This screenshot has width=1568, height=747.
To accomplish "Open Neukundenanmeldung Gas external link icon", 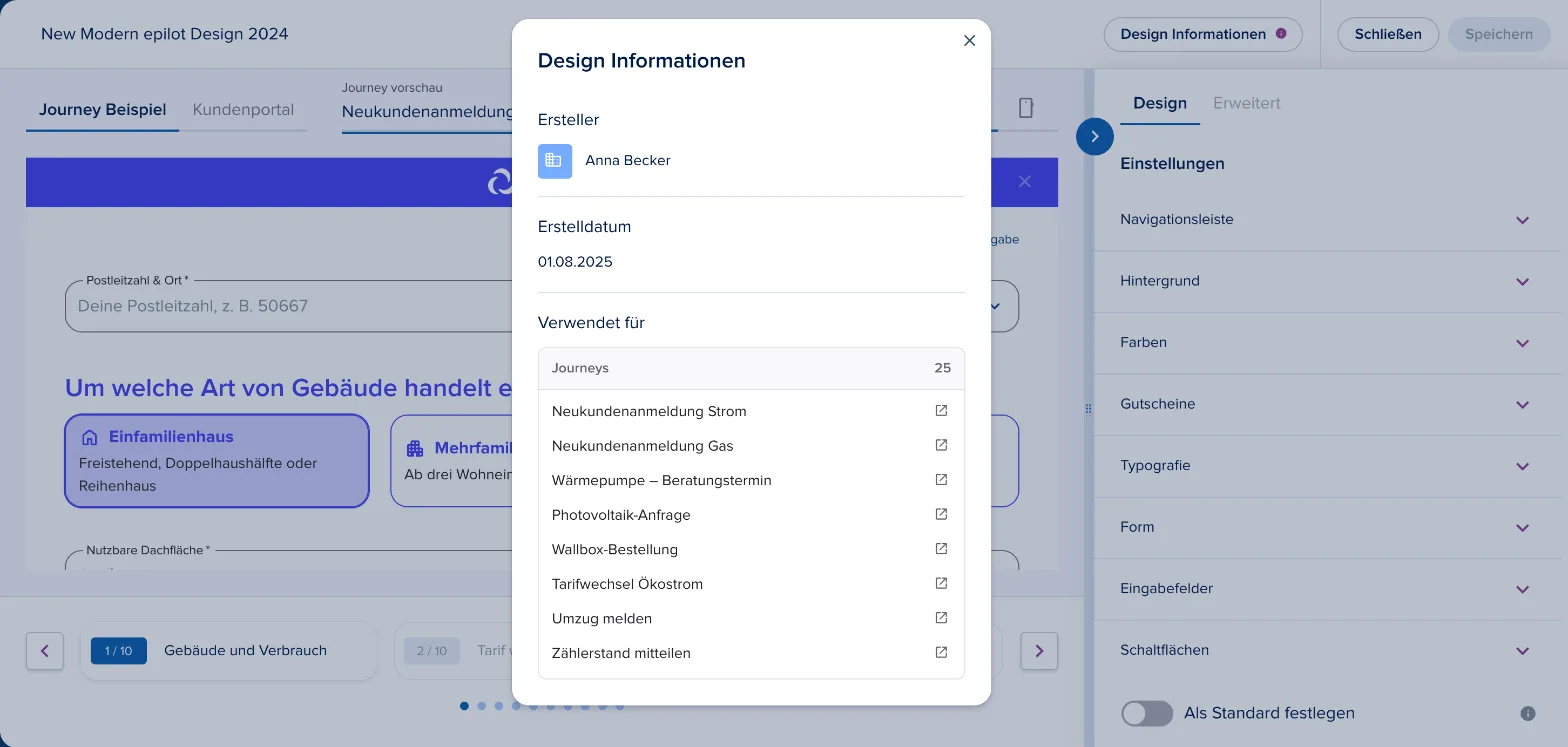I will coord(941,445).
